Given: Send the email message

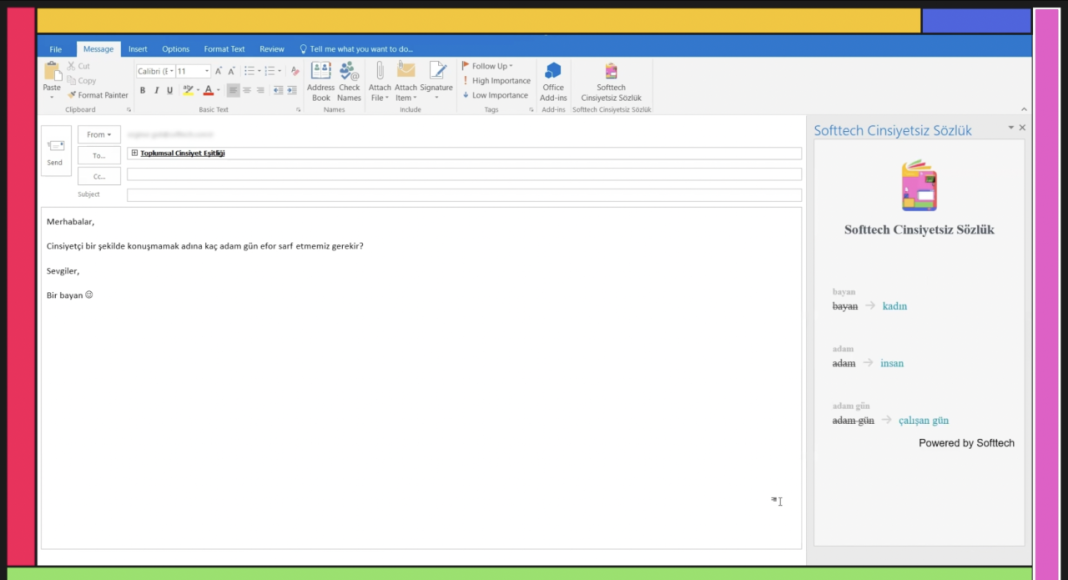Looking at the screenshot, I should pyautogui.click(x=55, y=151).
